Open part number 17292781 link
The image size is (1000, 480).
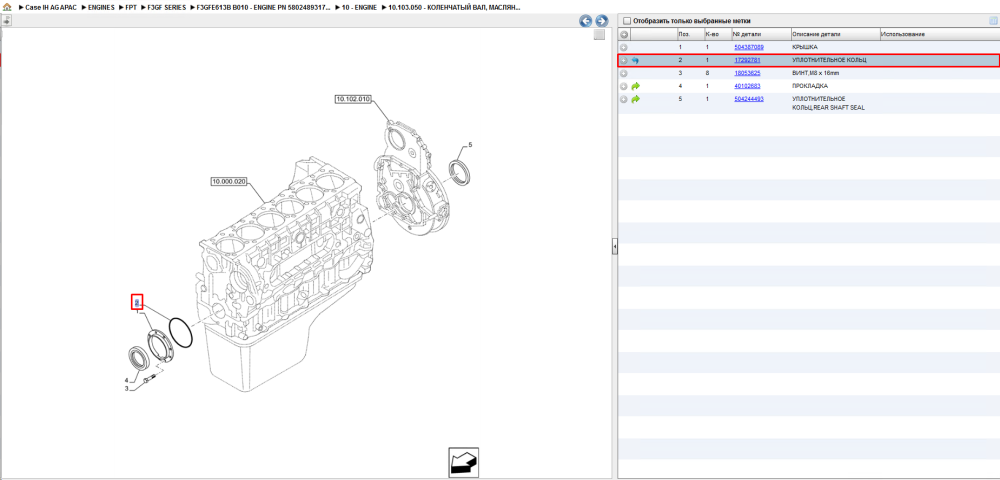click(x=747, y=60)
